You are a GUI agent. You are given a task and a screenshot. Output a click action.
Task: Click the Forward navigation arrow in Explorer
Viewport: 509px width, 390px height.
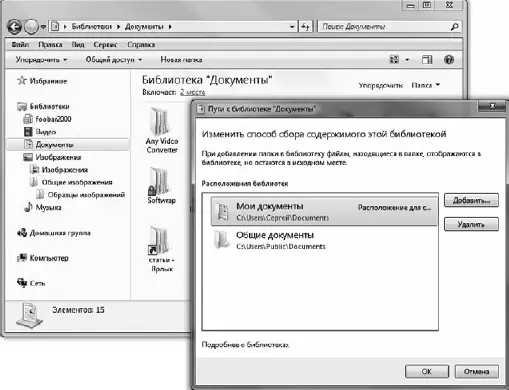point(31,27)
